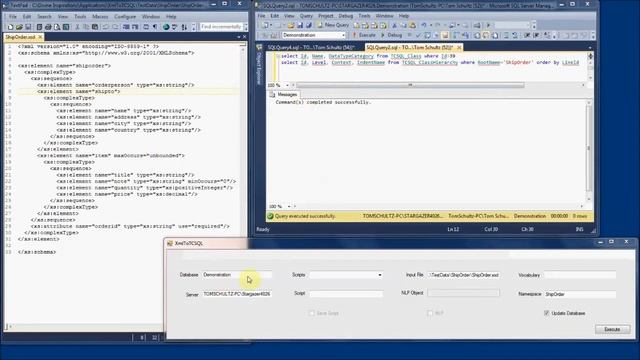The width and height of the screenshot is (640, 360).
Task: Redo edit in TextPad toolbar
Action: (x=116, y=27)
